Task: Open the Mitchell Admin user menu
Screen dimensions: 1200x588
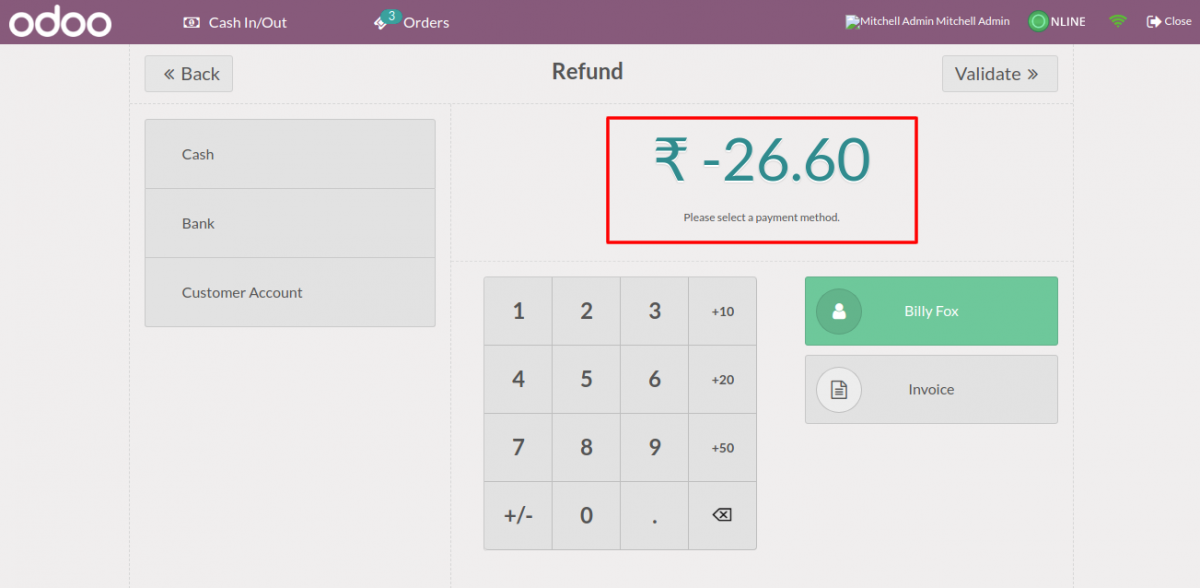Action: point(926,20)
